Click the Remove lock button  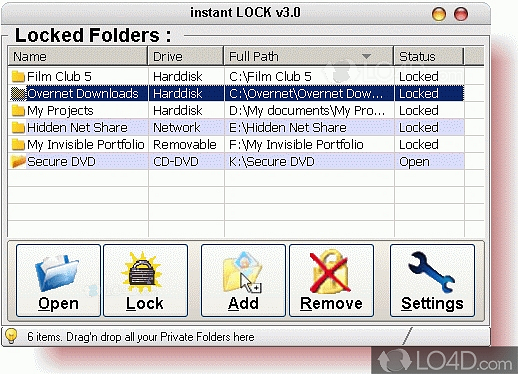331,280
